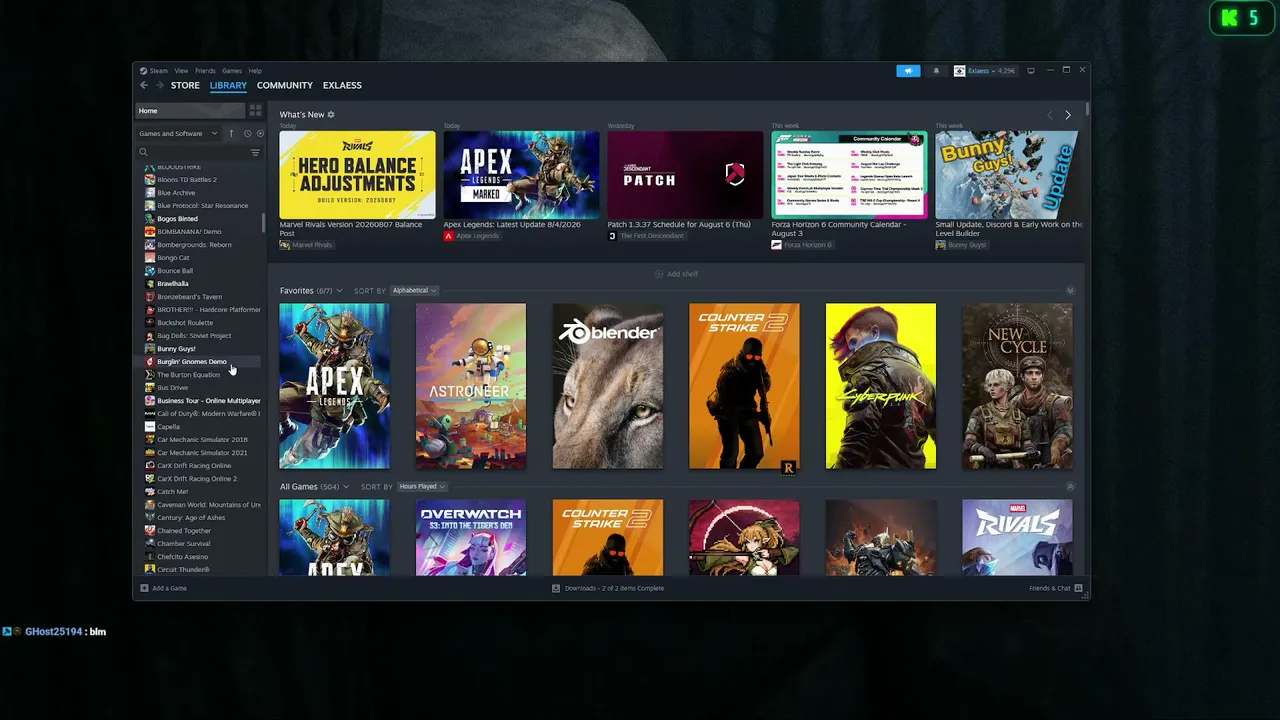
Task: Select Century: Age of Ashes in list
Action: pyautogui.click(x=199, y=517)
